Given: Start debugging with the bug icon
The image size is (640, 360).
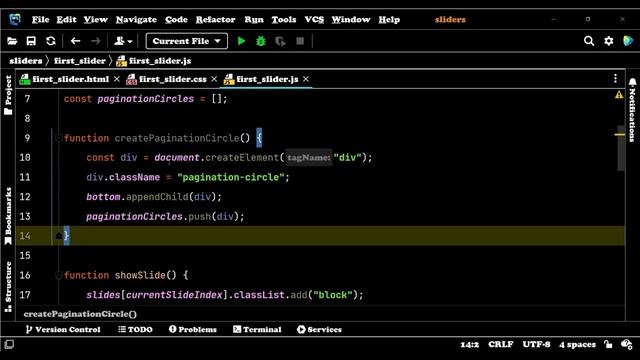Looking at the screenshot, I should [260, 41].
